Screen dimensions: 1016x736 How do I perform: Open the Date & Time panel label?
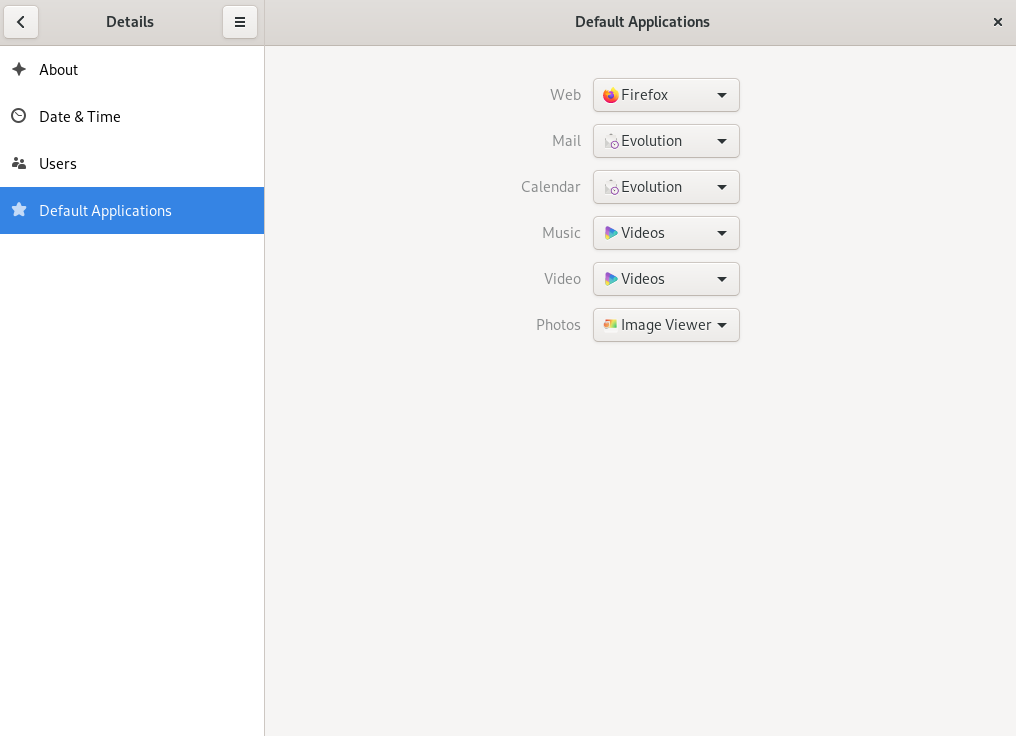[80, 117]
